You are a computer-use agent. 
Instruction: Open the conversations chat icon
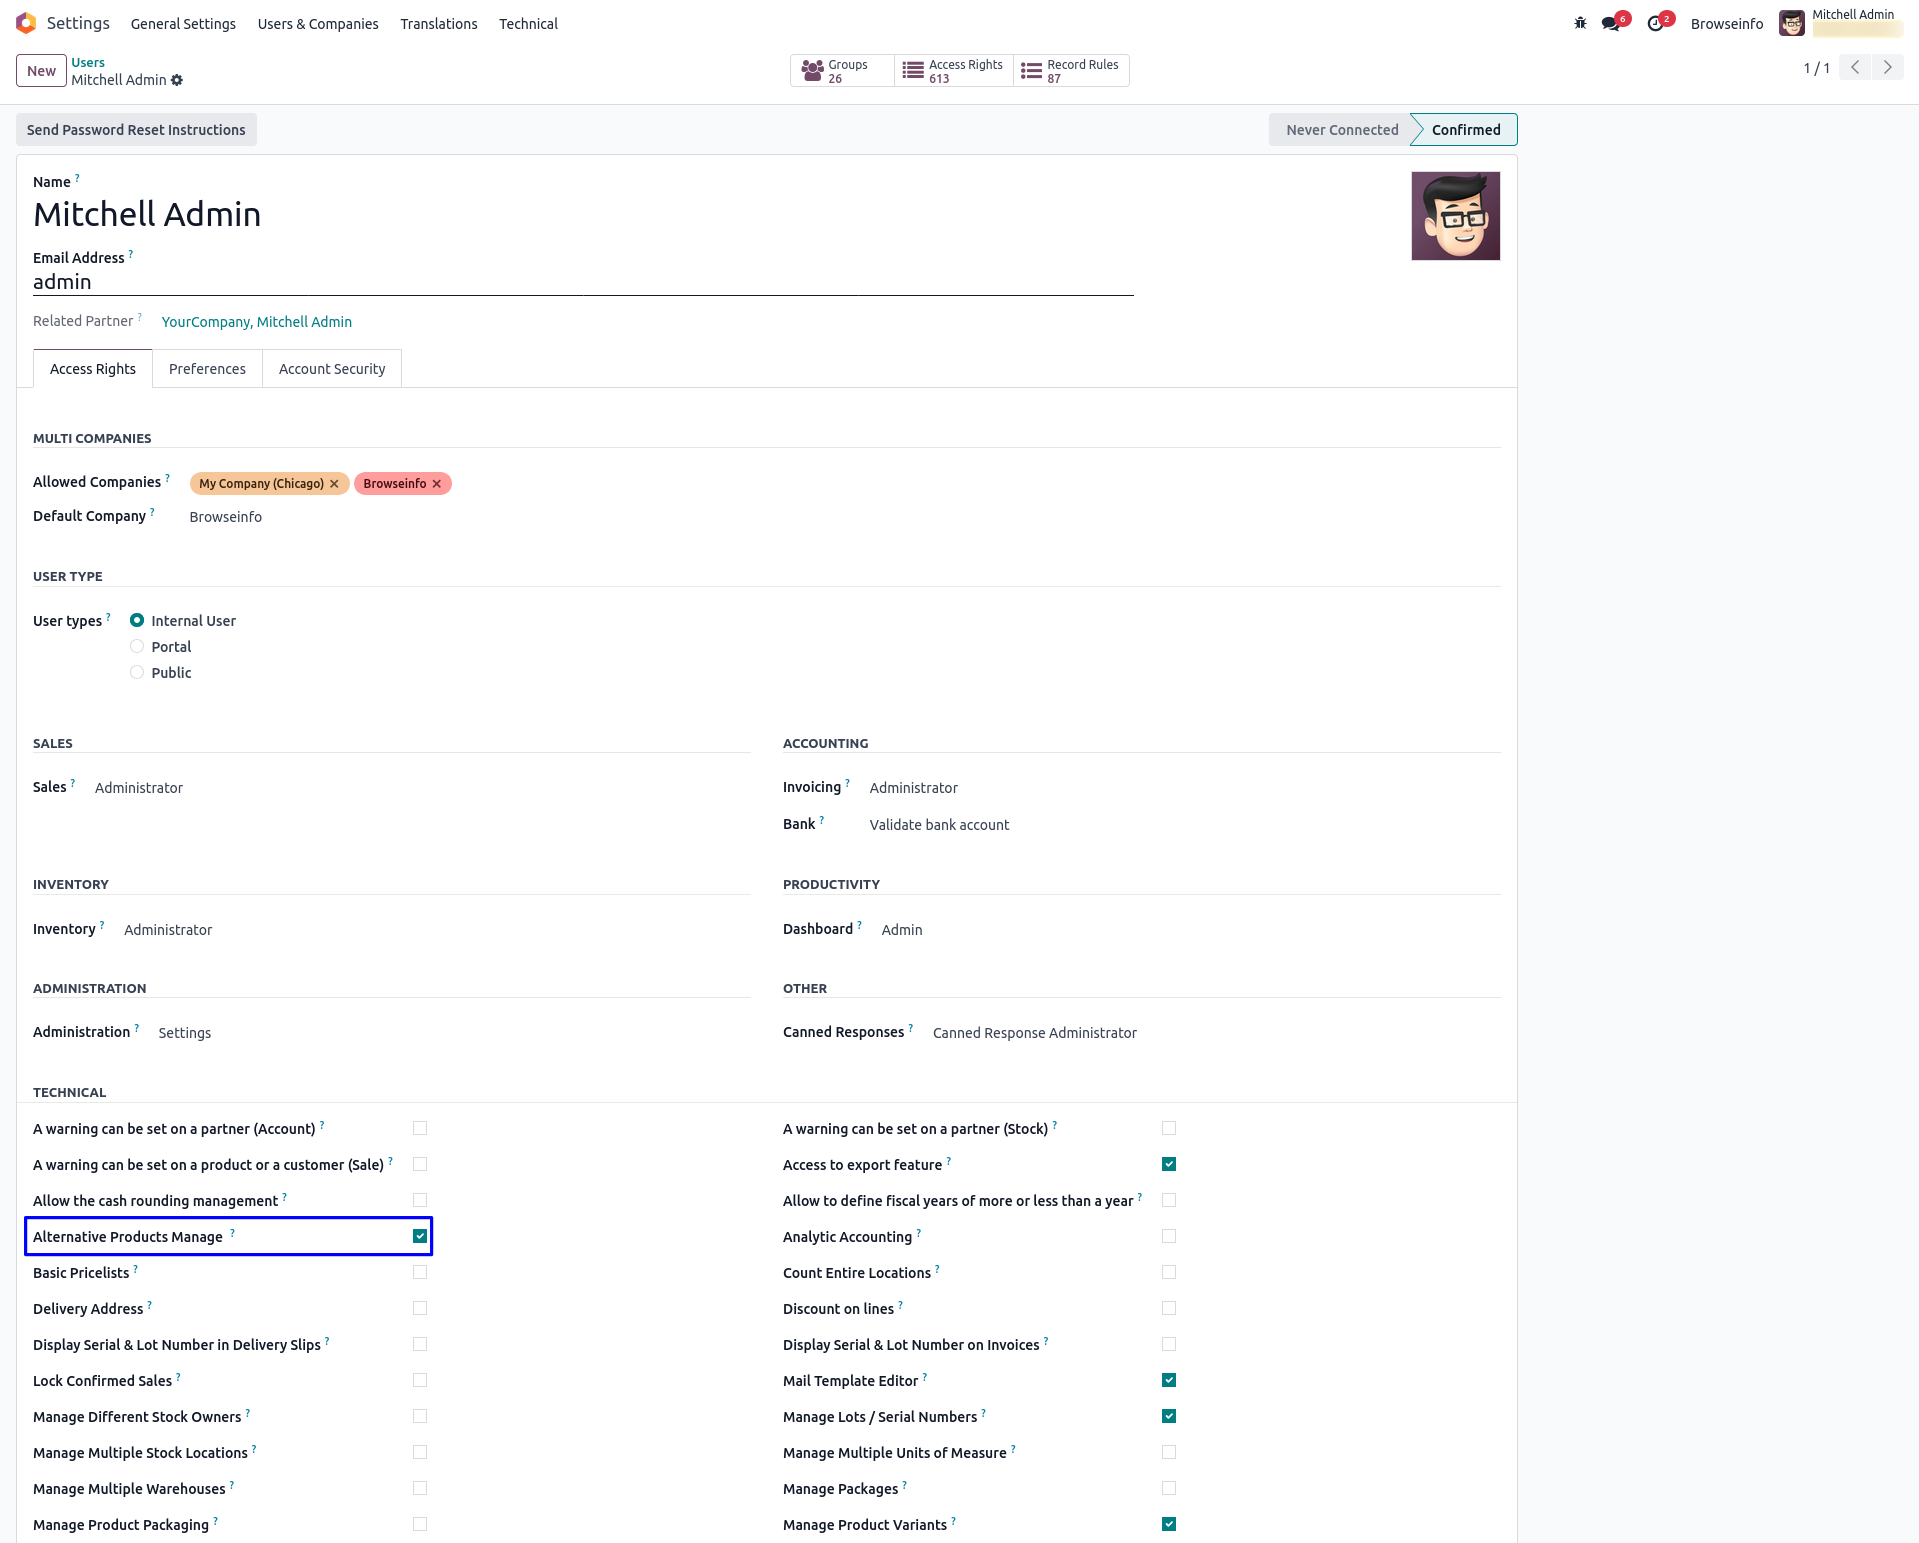point(1610,23)
